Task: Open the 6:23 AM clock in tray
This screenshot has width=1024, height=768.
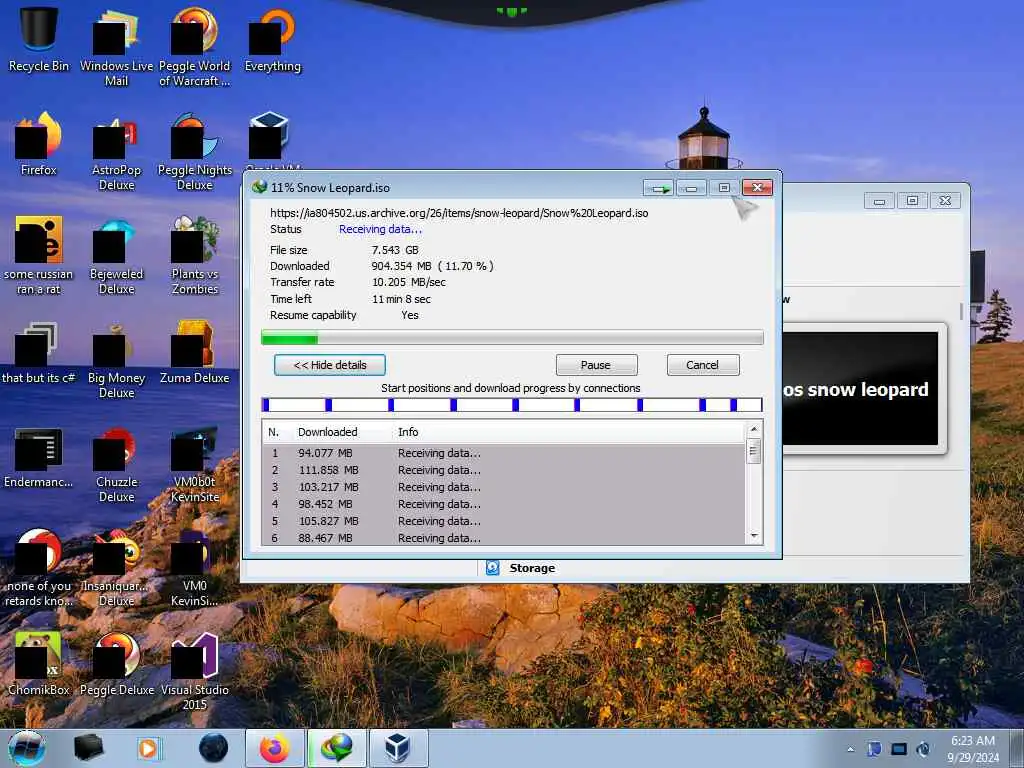Action: (973, 748)
